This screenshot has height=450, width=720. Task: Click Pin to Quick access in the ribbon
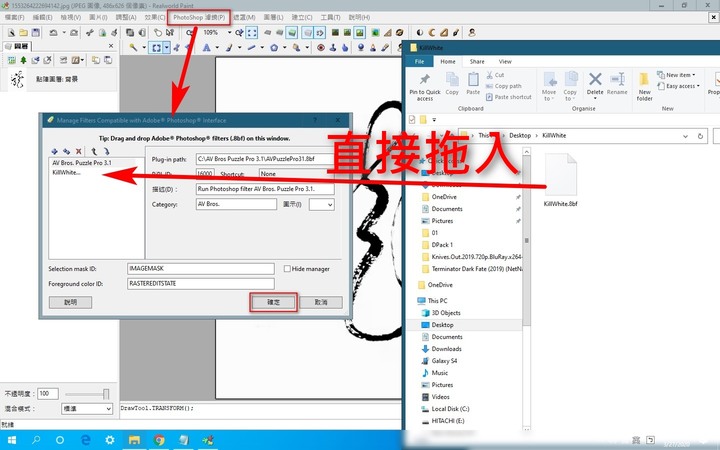pos(425,87)
